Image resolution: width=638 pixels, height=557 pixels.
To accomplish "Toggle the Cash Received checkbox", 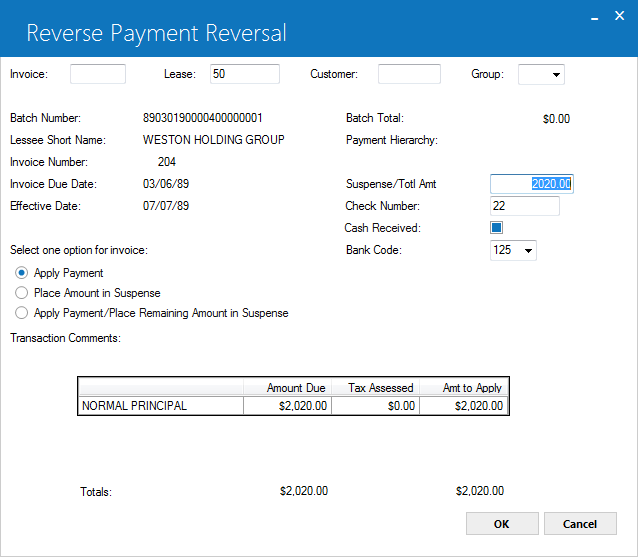I will point(496,227).
